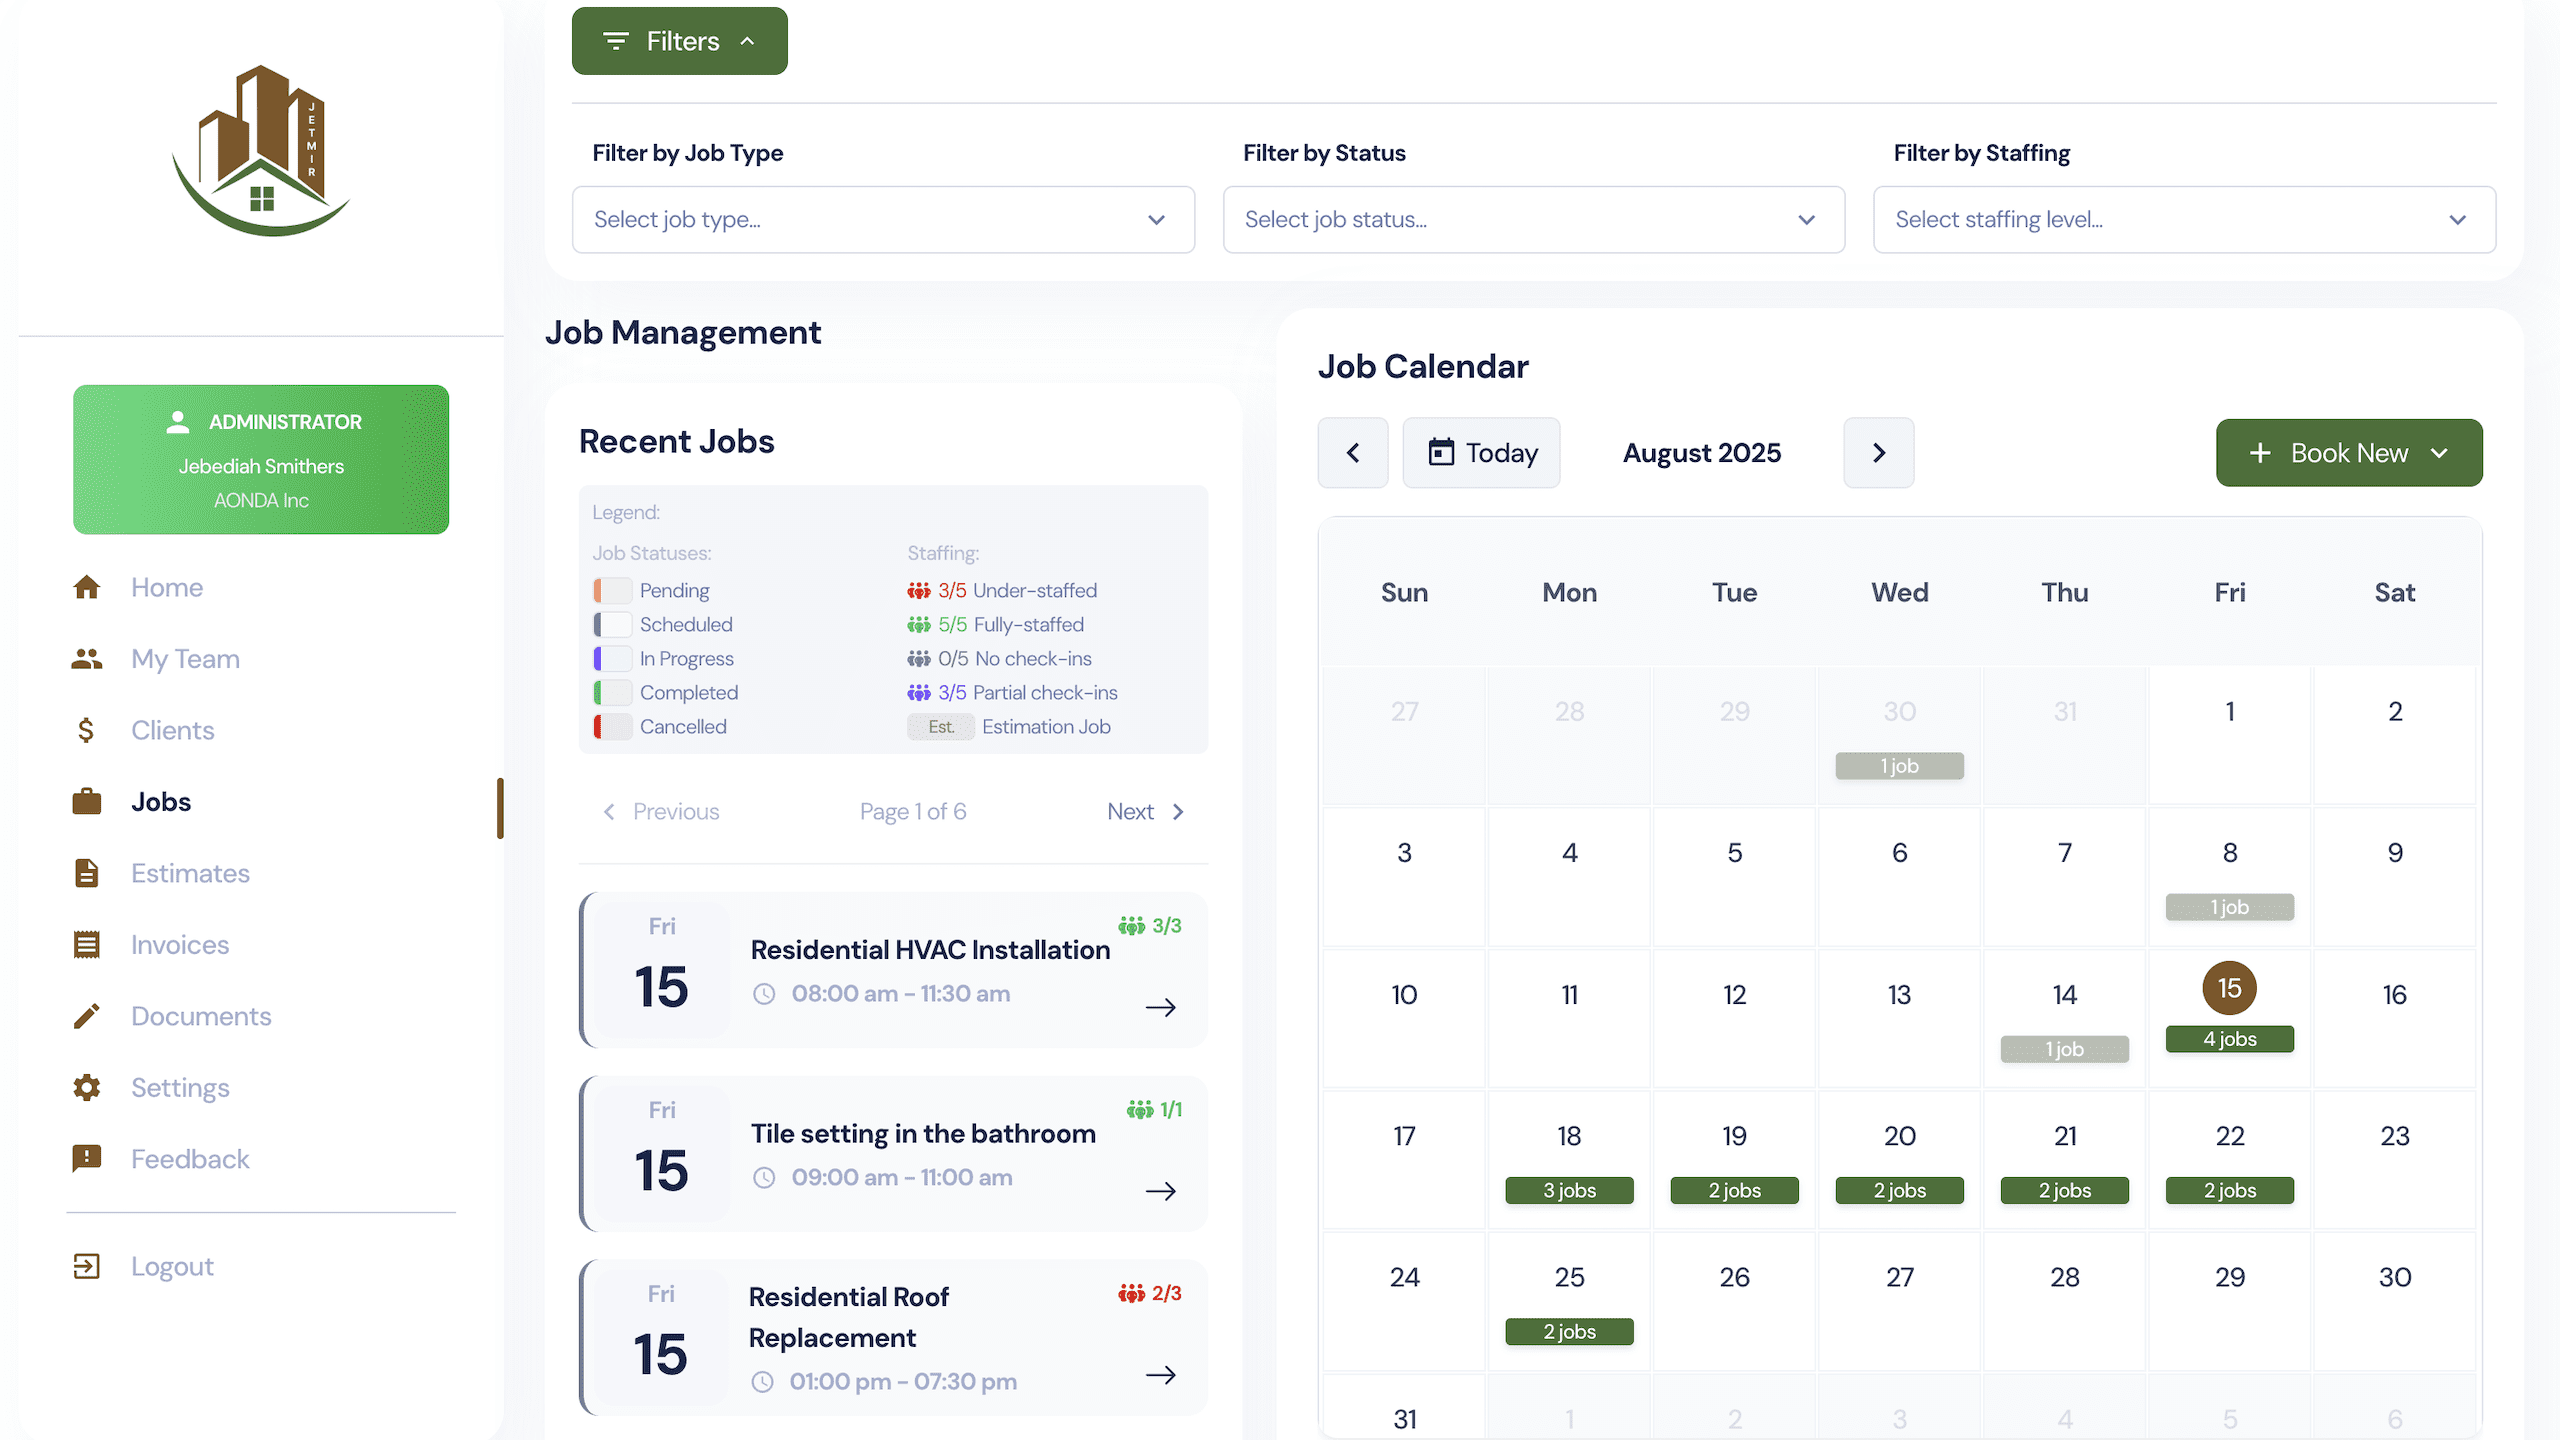The width and height of the screenshot is (2560, 1440).
Task: Click the 1 job badge on August 14
Action: tap(2064, 1049)
